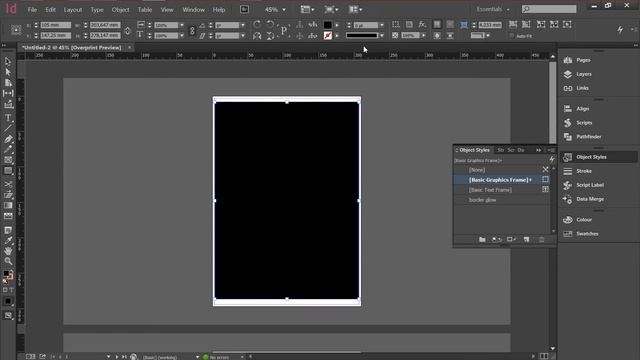Image resolution: width=640 pixels, height=360 pixels.
Task: Select the Selection tool arrow
Action: (8, 61)
